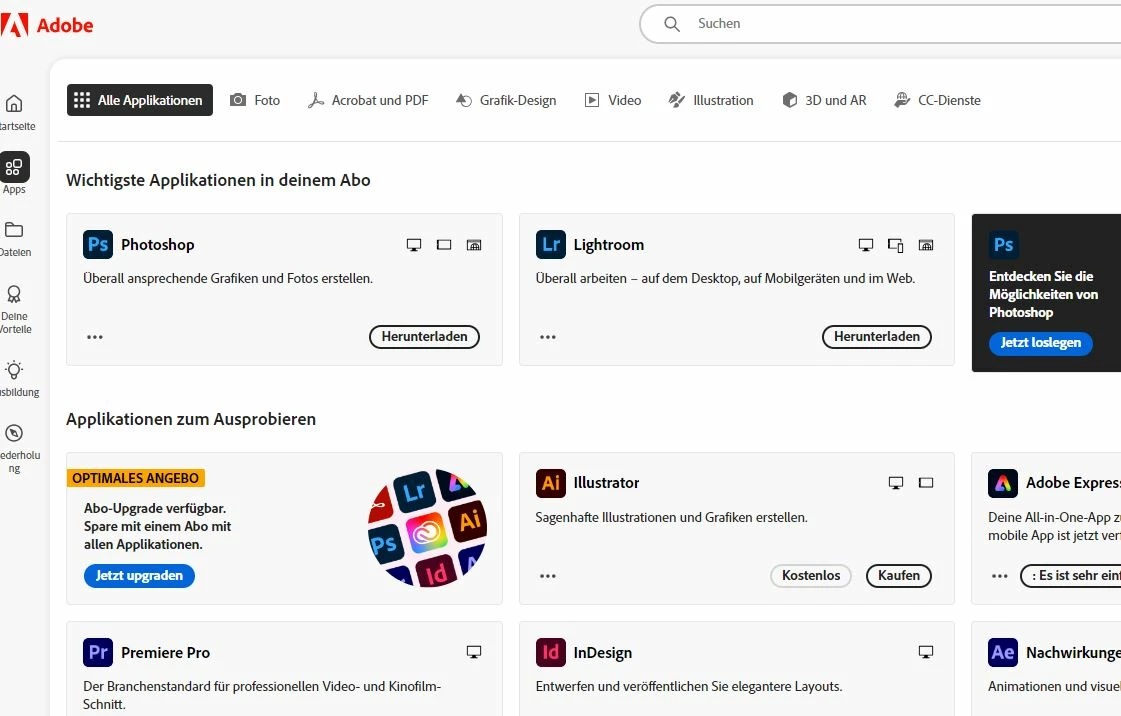Open Photoshop more options menu
The height and width of the screenshot is (716, 1121).
[x=95, y=337]
